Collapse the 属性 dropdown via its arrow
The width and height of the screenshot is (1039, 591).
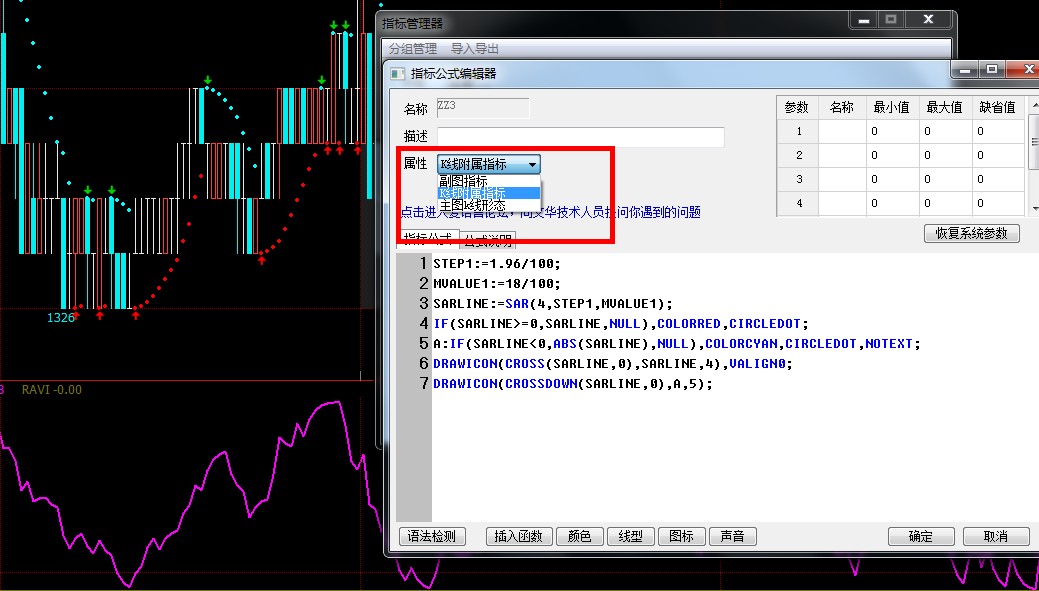(x=532, y=164)
